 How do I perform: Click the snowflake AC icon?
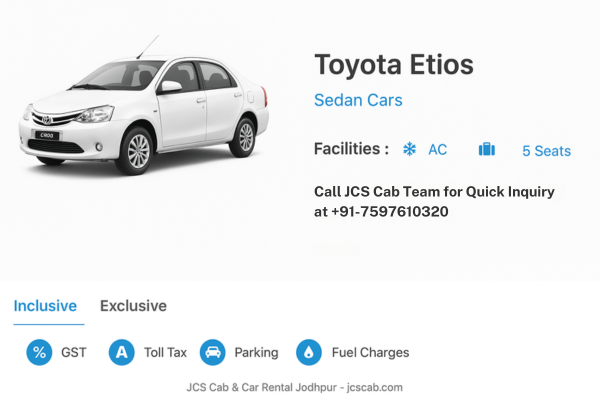(409, 150)
